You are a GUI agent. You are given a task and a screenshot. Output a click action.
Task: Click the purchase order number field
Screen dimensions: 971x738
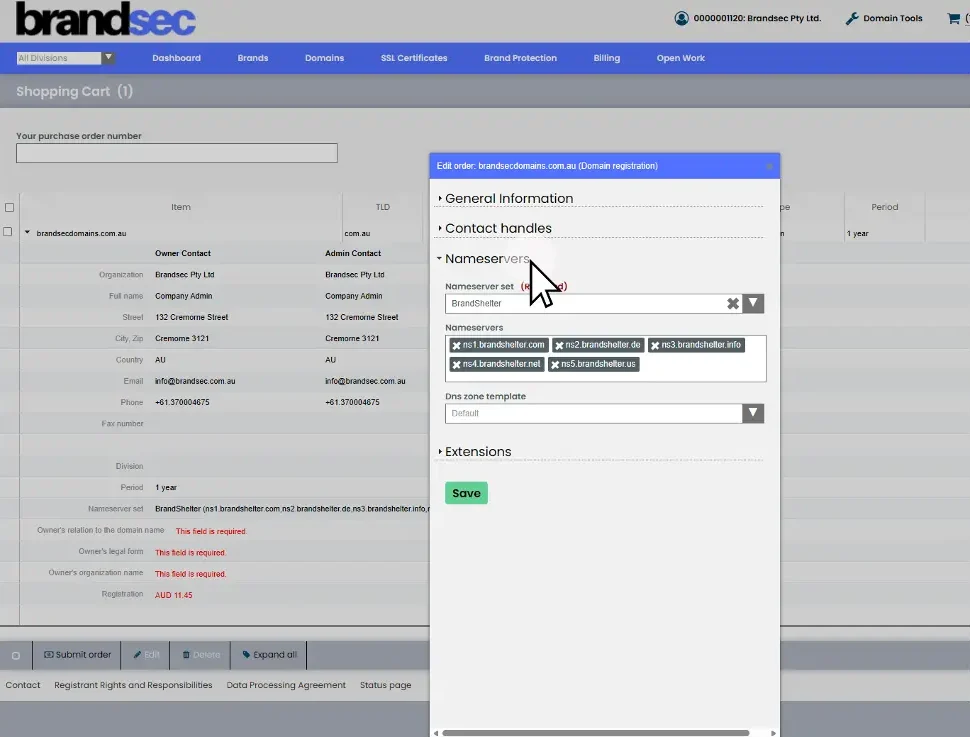pos(176,153)
